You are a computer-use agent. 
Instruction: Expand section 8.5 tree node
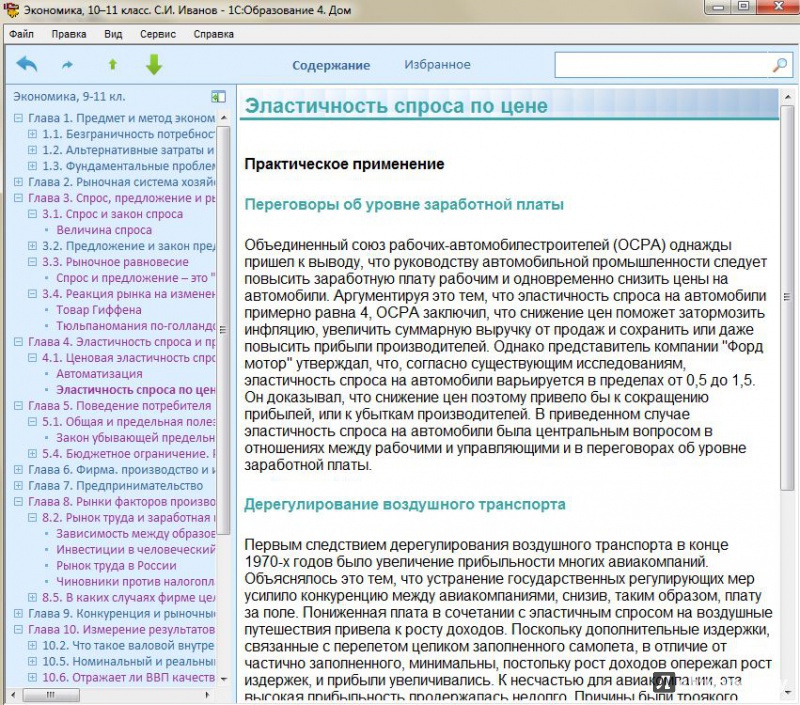(32, 597)
